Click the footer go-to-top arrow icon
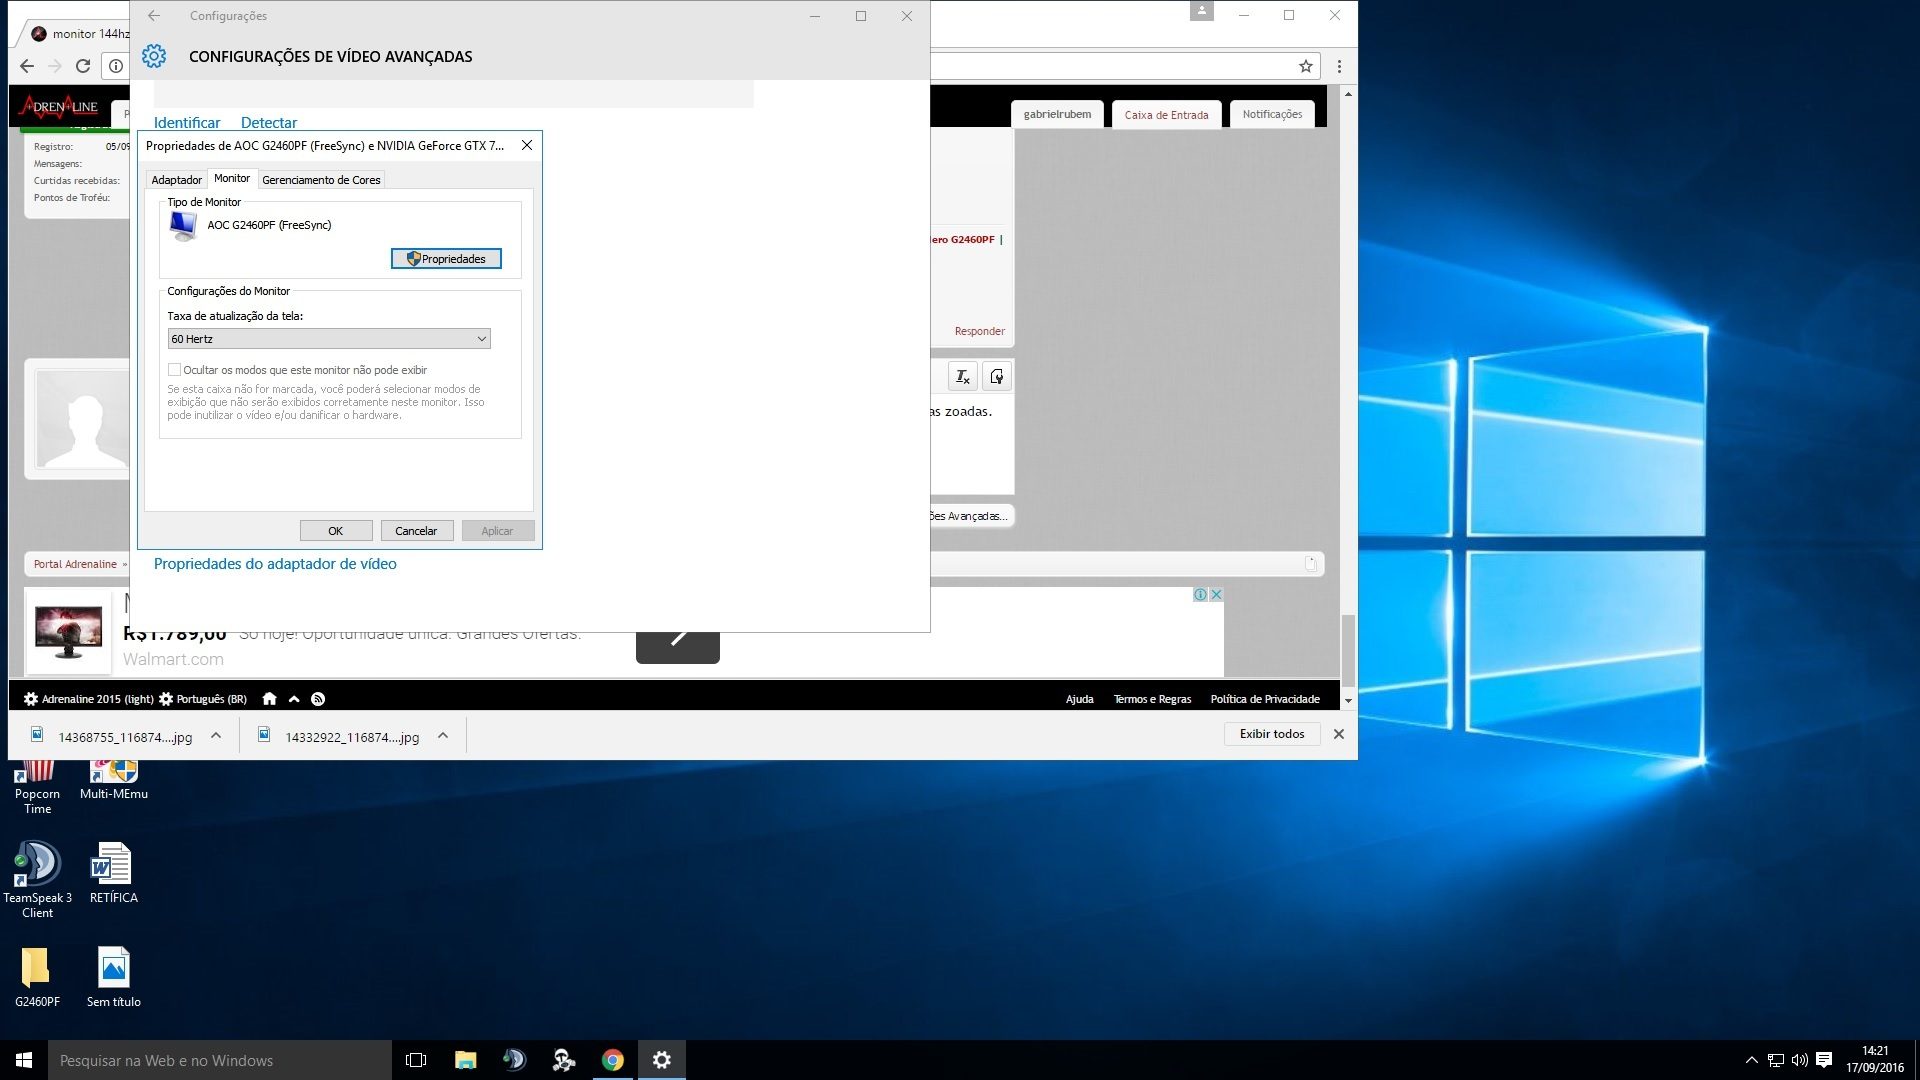Viewport: 1920px width, 1080px height. coord(294,699)
